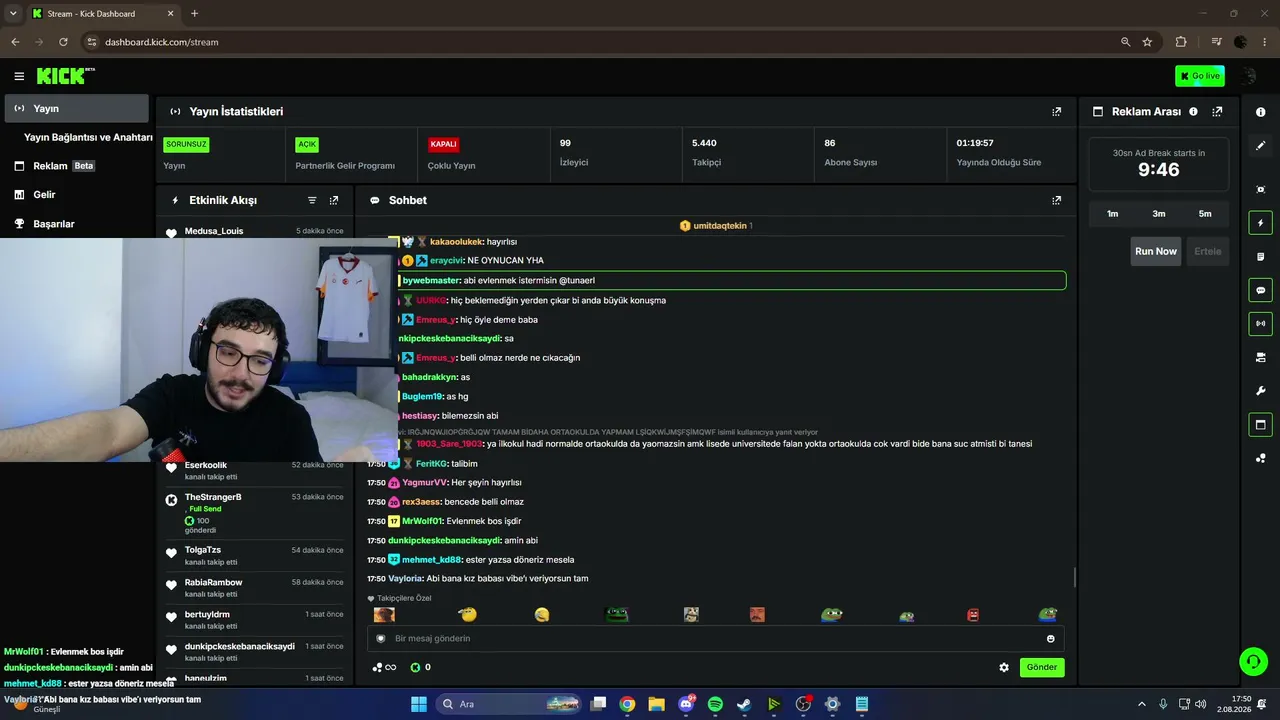The height and width of the screenshot is (720, 1280).
Task: Click the Gönder send button
Action: coord(1041,667)
